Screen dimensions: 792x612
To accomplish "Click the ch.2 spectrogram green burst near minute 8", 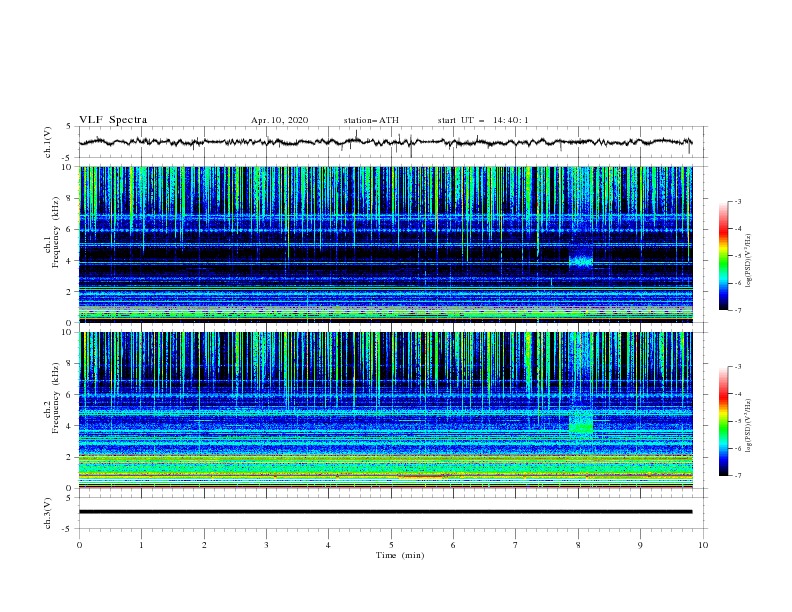I will (581, 423).
